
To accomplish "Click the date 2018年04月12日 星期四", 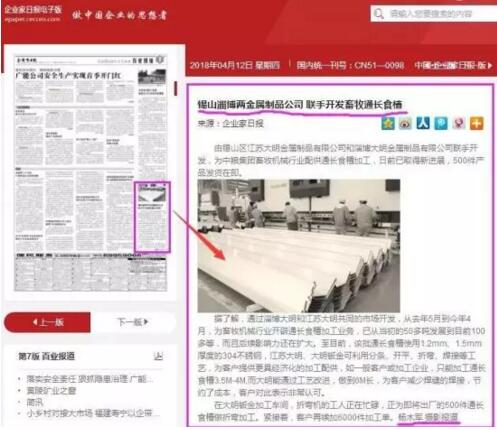I will click(x=235, y=65).
